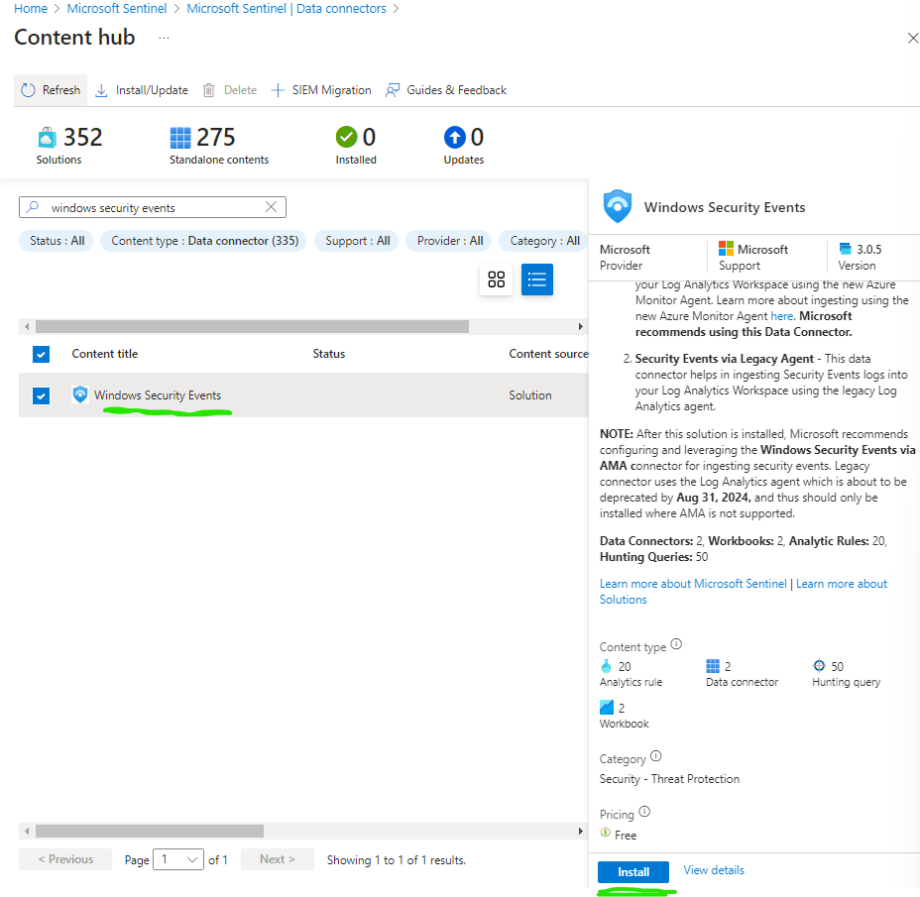920x897 pixels.
Task: Click the bottom horizontal scrollbar thumb
Action: tap(150, 831)
